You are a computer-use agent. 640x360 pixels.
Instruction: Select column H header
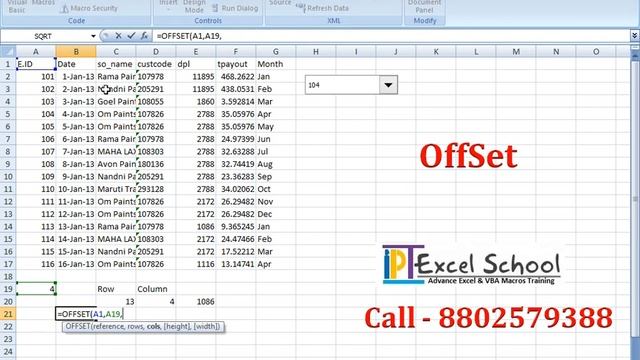tap(316, 51)
